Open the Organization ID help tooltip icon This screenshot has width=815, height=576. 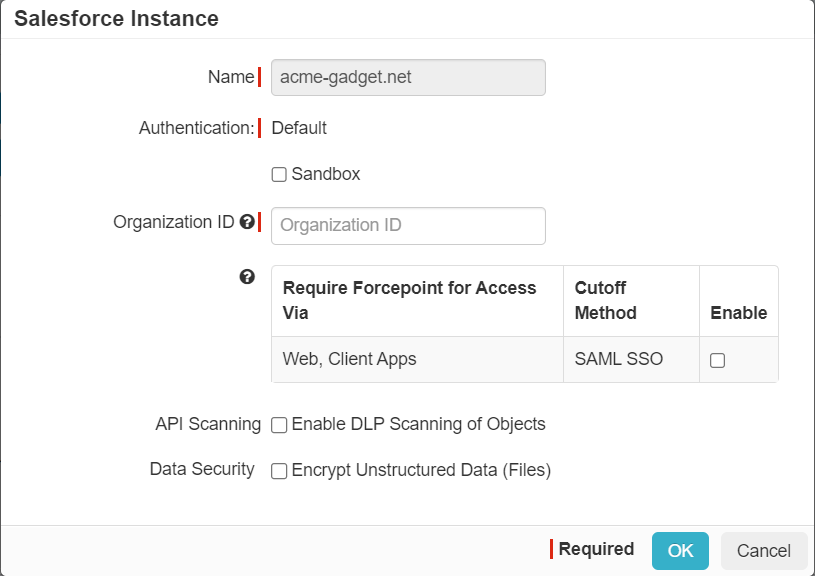pos(247,222)
